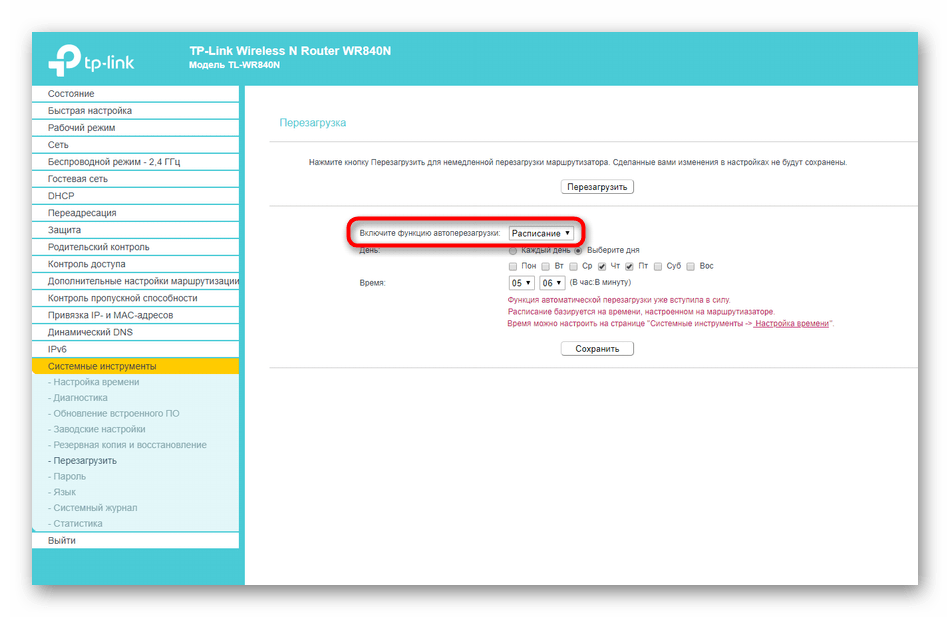
Task: Open Родительский контроль settings
Action: [x=136, y=247]
